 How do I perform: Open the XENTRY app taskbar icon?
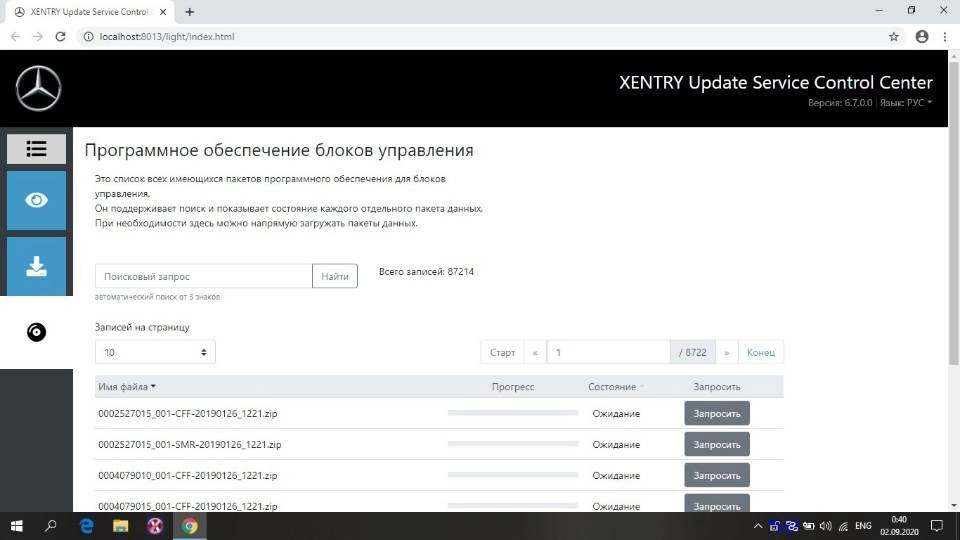click(155, 526)
